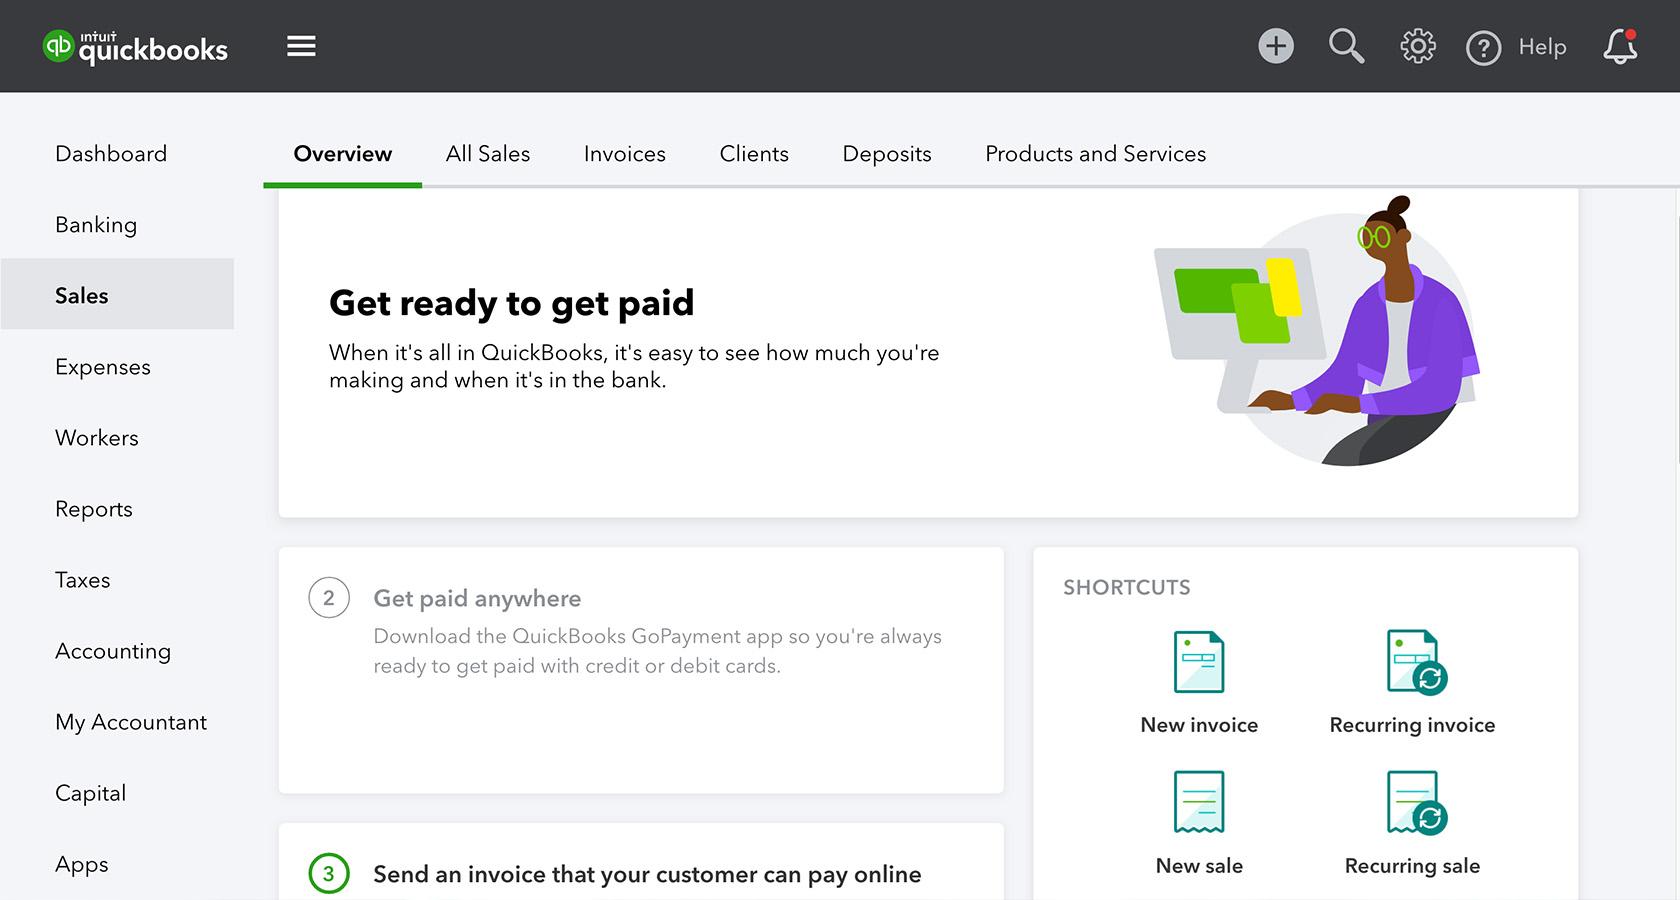The image size is (1680, 900).
Task: Select Banking in the left sidebar
Action: pyautogui.click(x=96, y=225)
